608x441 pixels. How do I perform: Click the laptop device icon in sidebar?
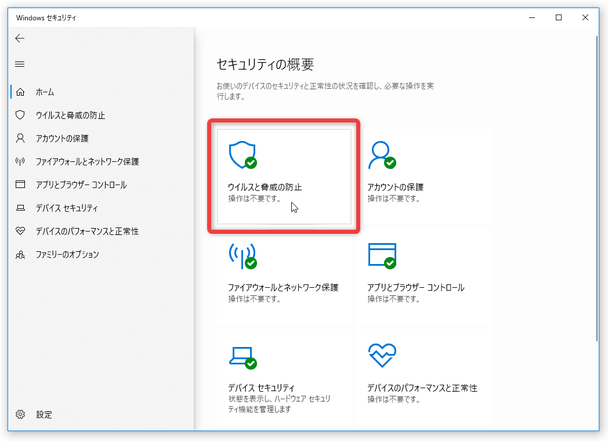click(20, 208)
